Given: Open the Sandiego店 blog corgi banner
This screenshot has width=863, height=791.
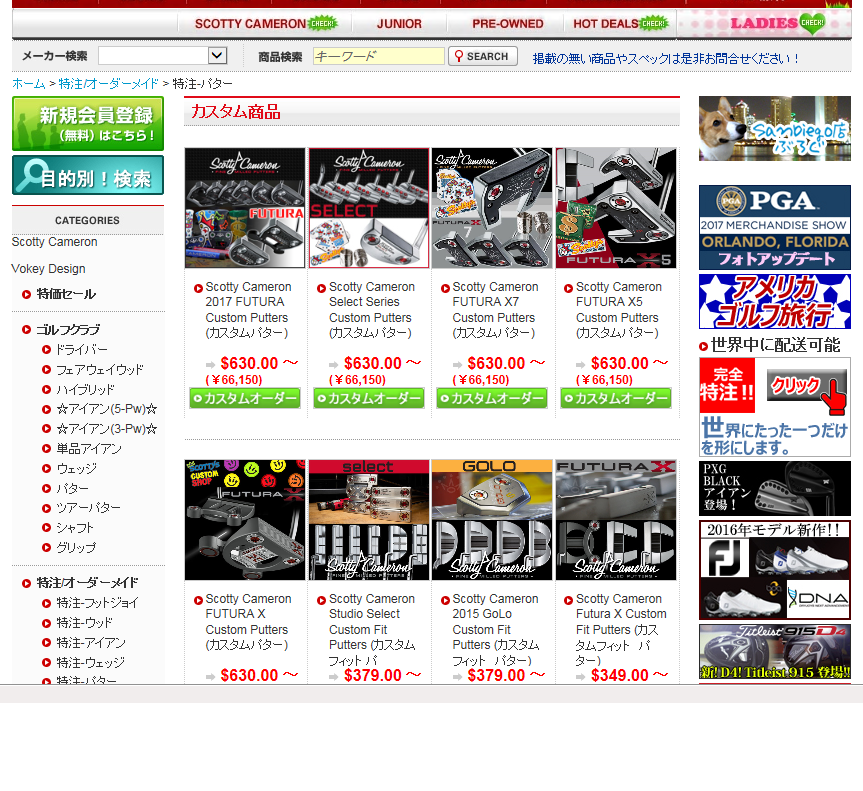Looking at the screenshot, I should (x=774, y=128).
